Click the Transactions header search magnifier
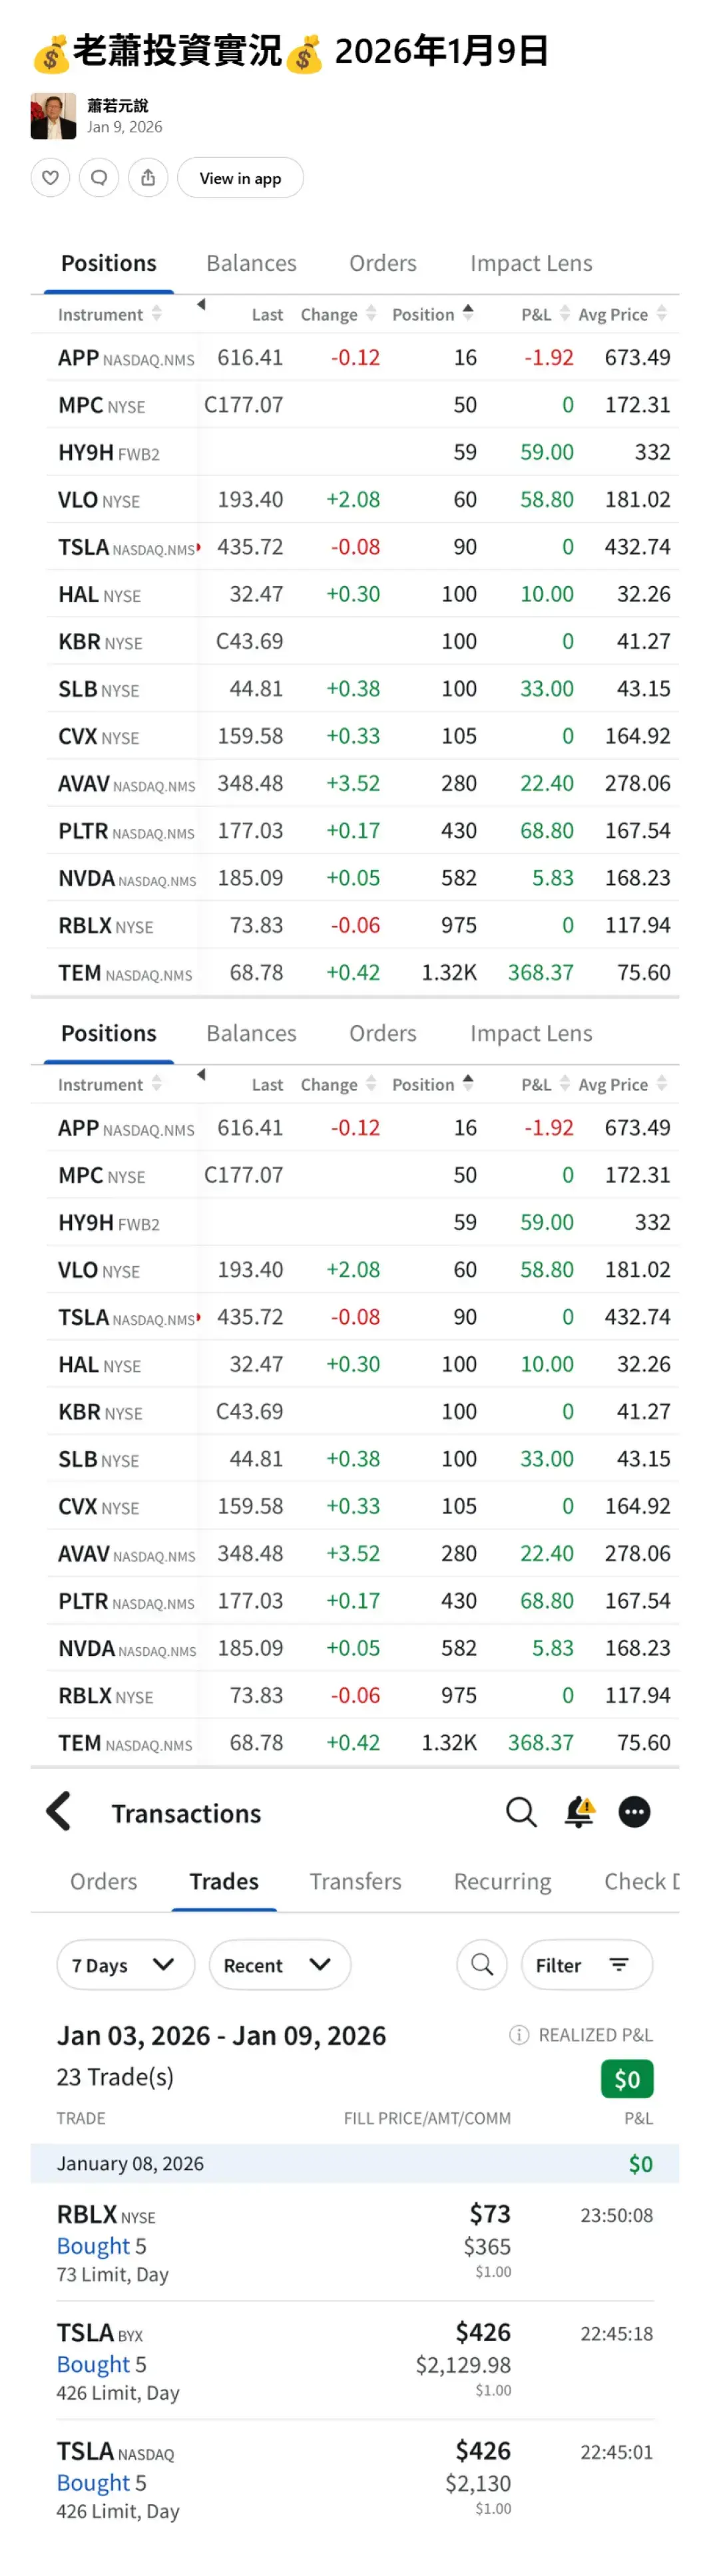Screen dimensions: 719x2576 tap(520, 1812)
